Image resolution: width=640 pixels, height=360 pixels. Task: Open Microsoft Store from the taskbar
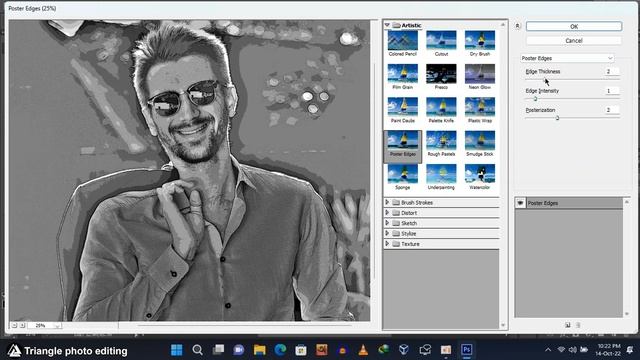click(301, 350)
